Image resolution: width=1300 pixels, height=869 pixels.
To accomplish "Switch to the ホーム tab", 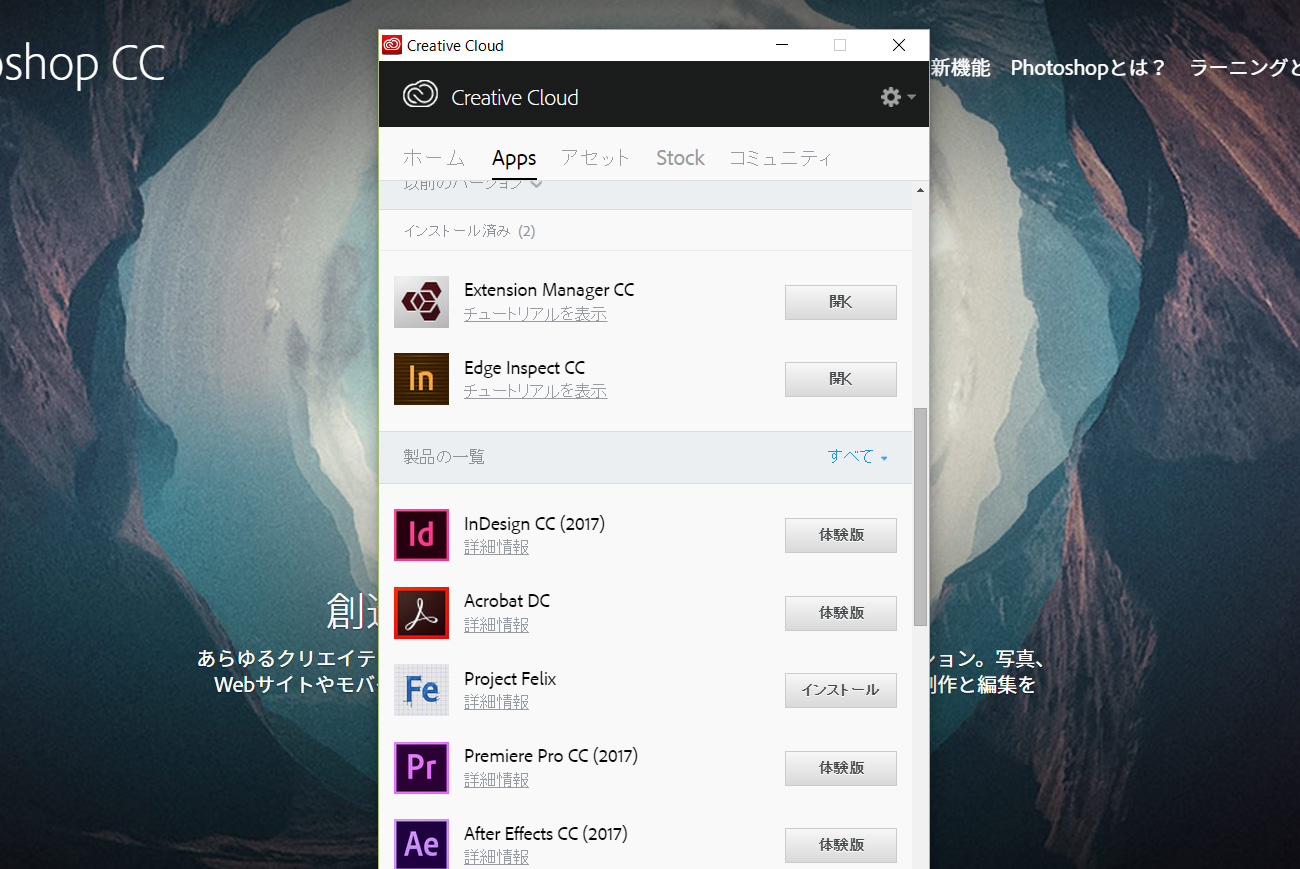I will (x=434, y=158).
